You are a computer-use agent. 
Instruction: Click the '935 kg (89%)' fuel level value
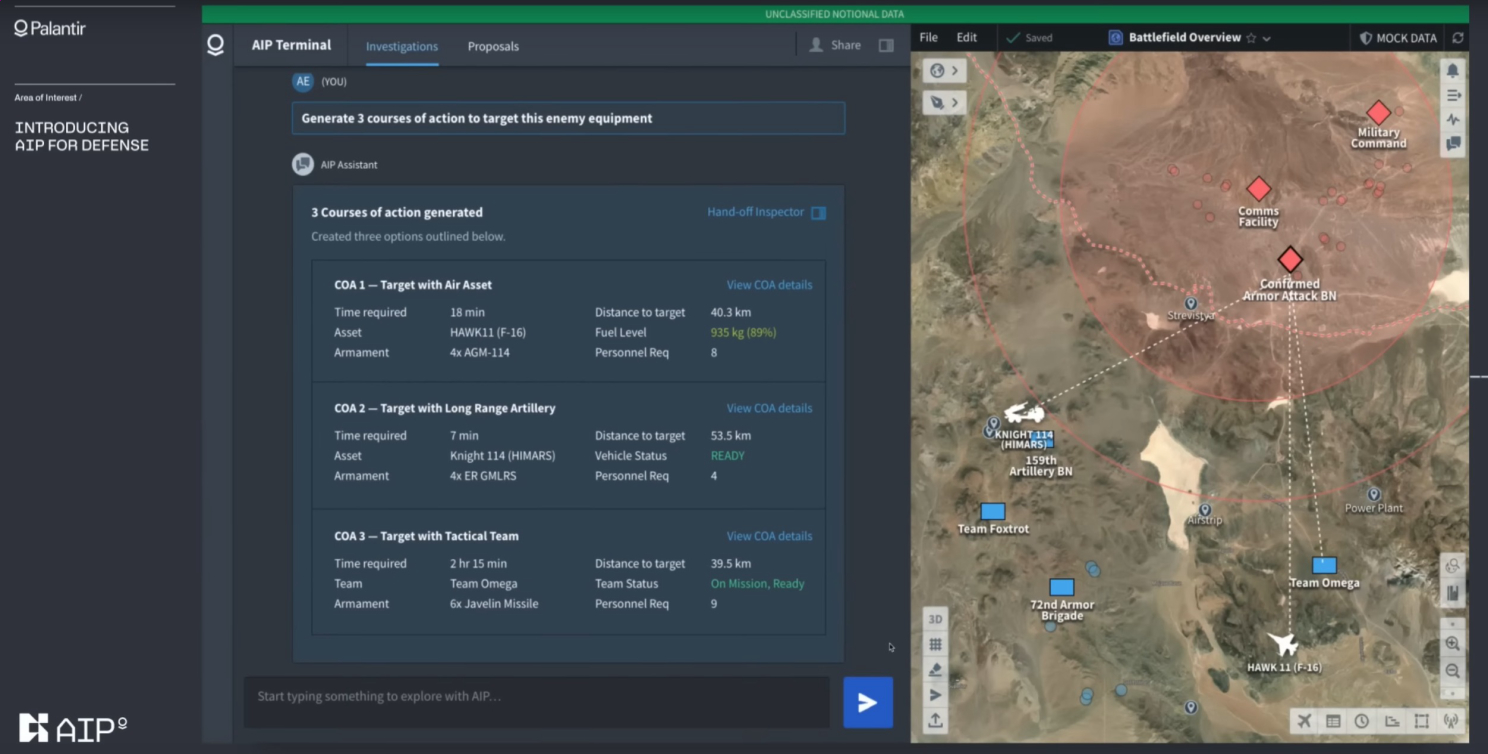point(743,332)
